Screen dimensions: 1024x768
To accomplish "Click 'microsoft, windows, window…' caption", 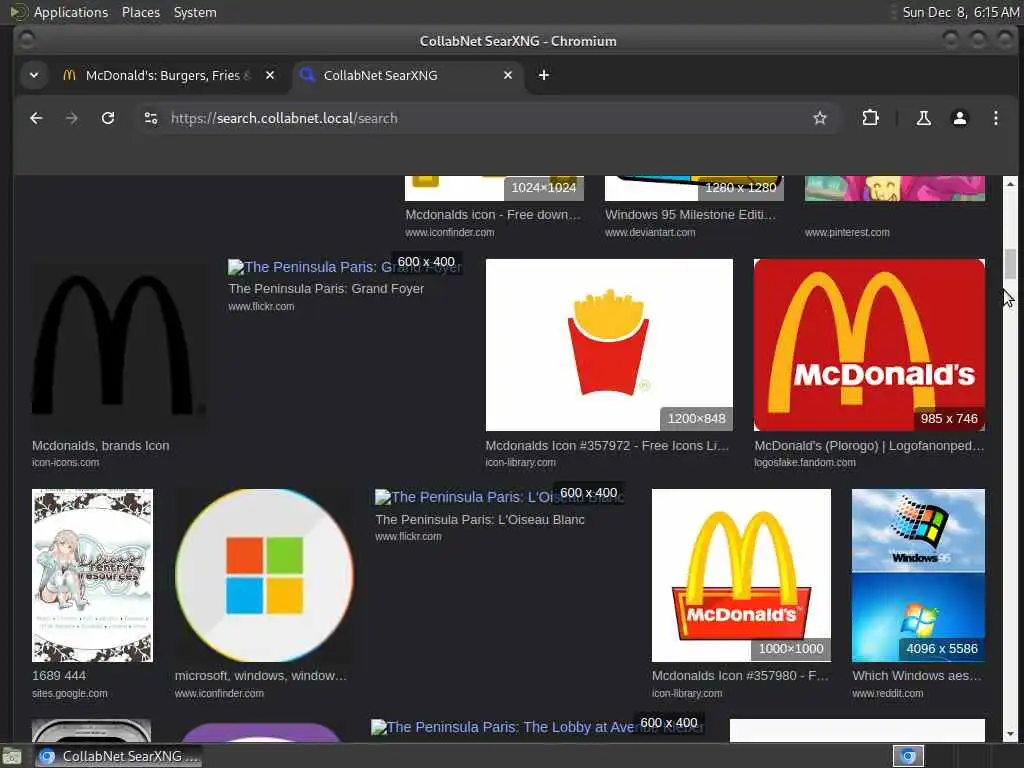I will [261, 675].
